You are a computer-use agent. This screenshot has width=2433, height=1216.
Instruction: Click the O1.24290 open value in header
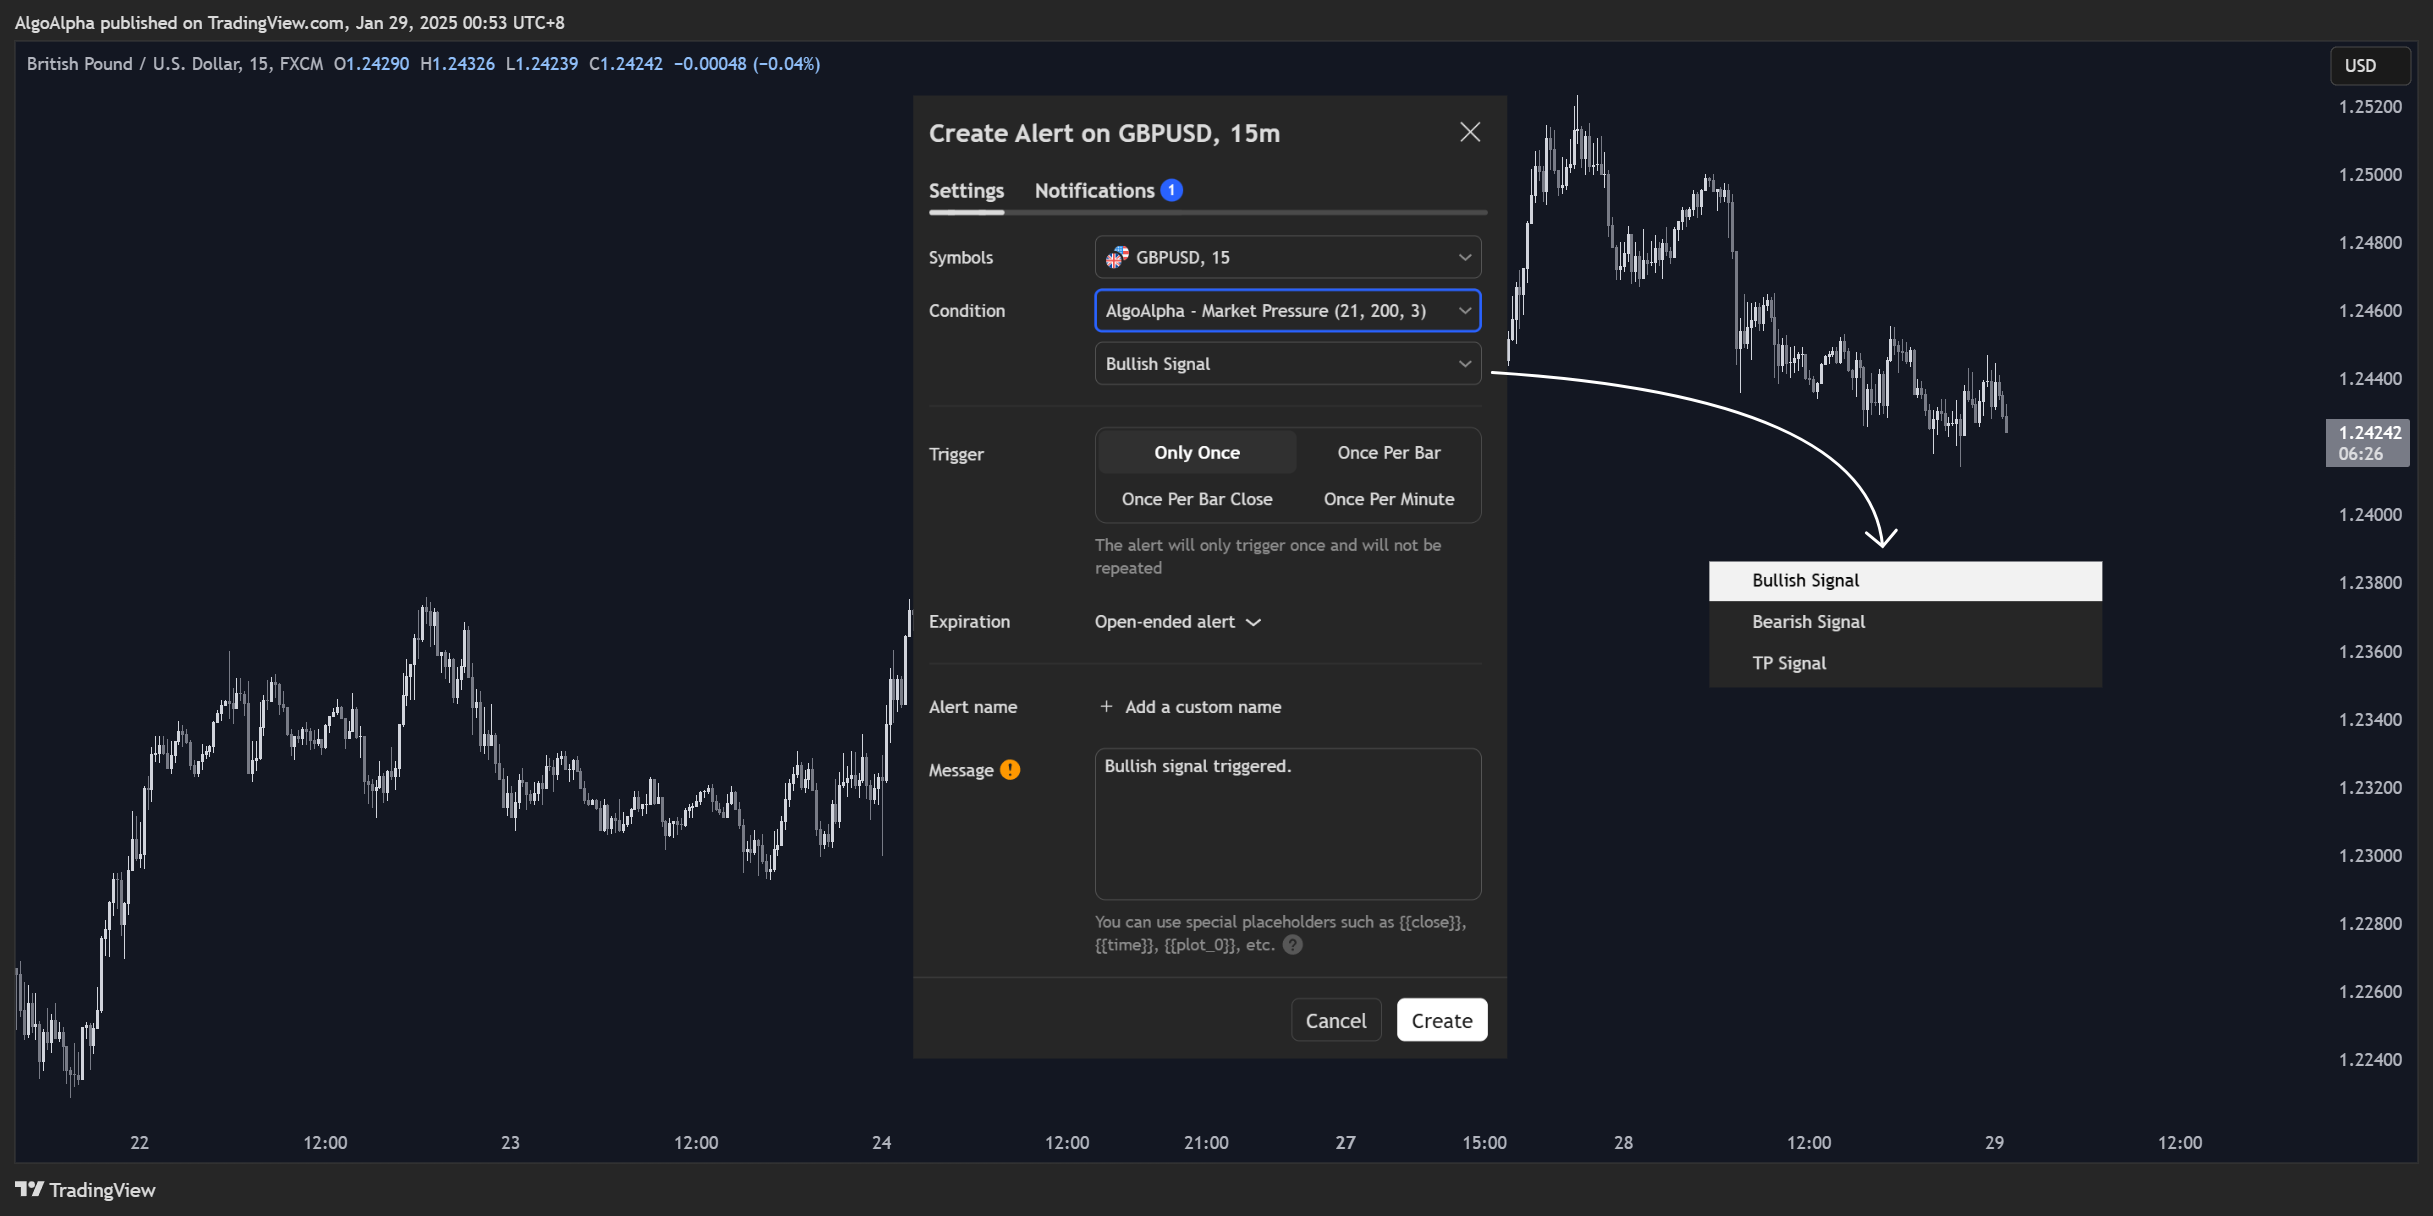click(371, 64)
